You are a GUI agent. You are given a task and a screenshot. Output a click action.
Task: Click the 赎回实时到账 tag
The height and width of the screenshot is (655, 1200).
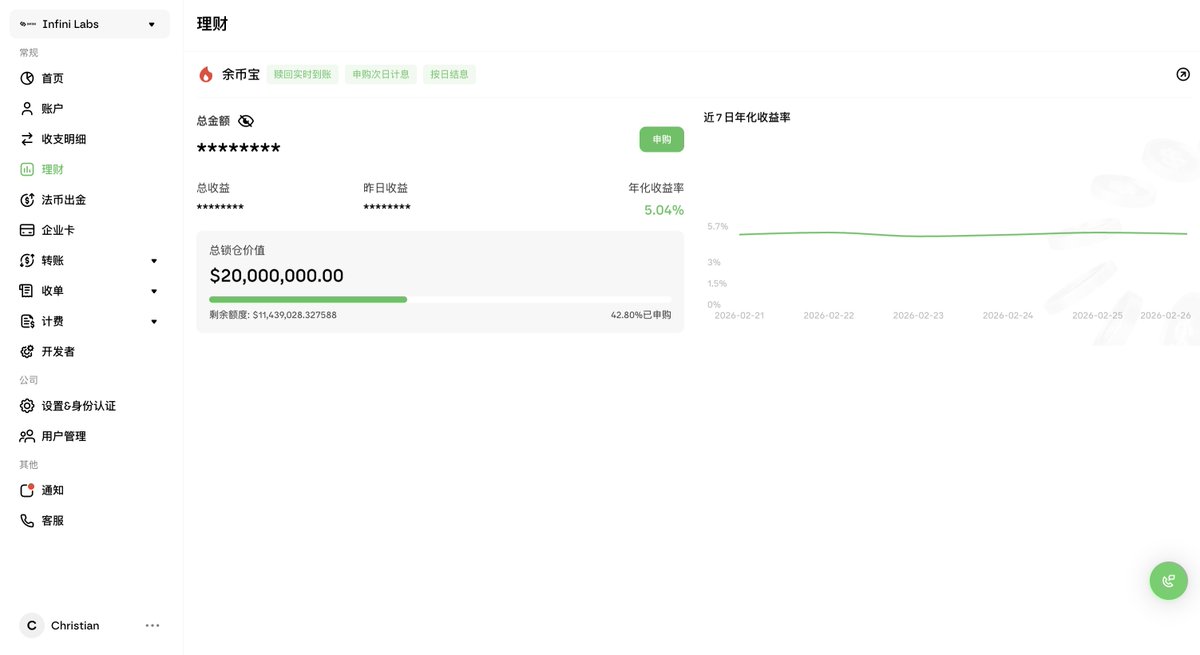[302, 74]
